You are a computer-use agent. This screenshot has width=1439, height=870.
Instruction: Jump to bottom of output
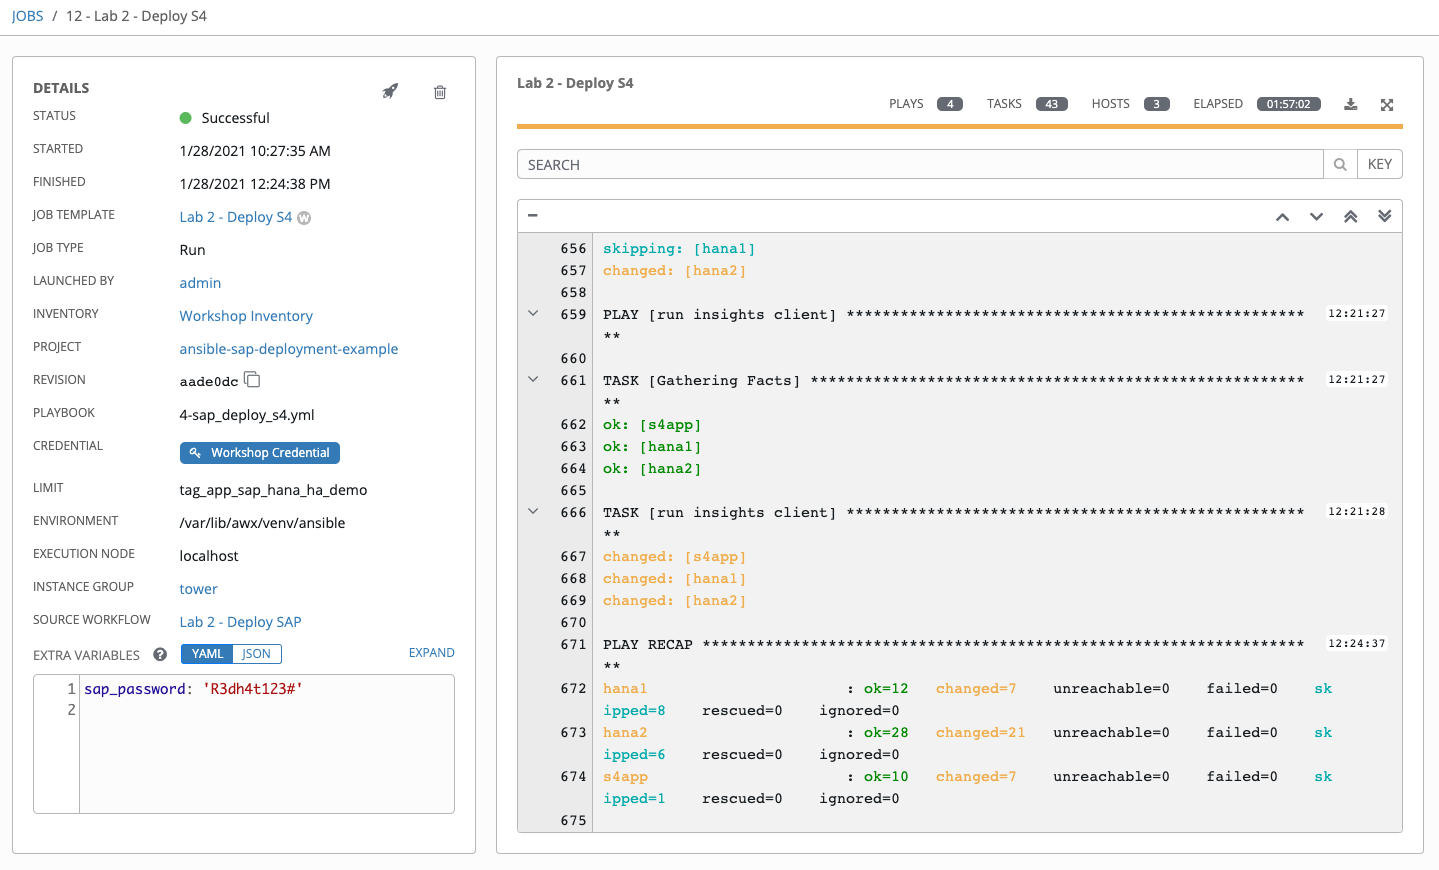pos(1384,217)
